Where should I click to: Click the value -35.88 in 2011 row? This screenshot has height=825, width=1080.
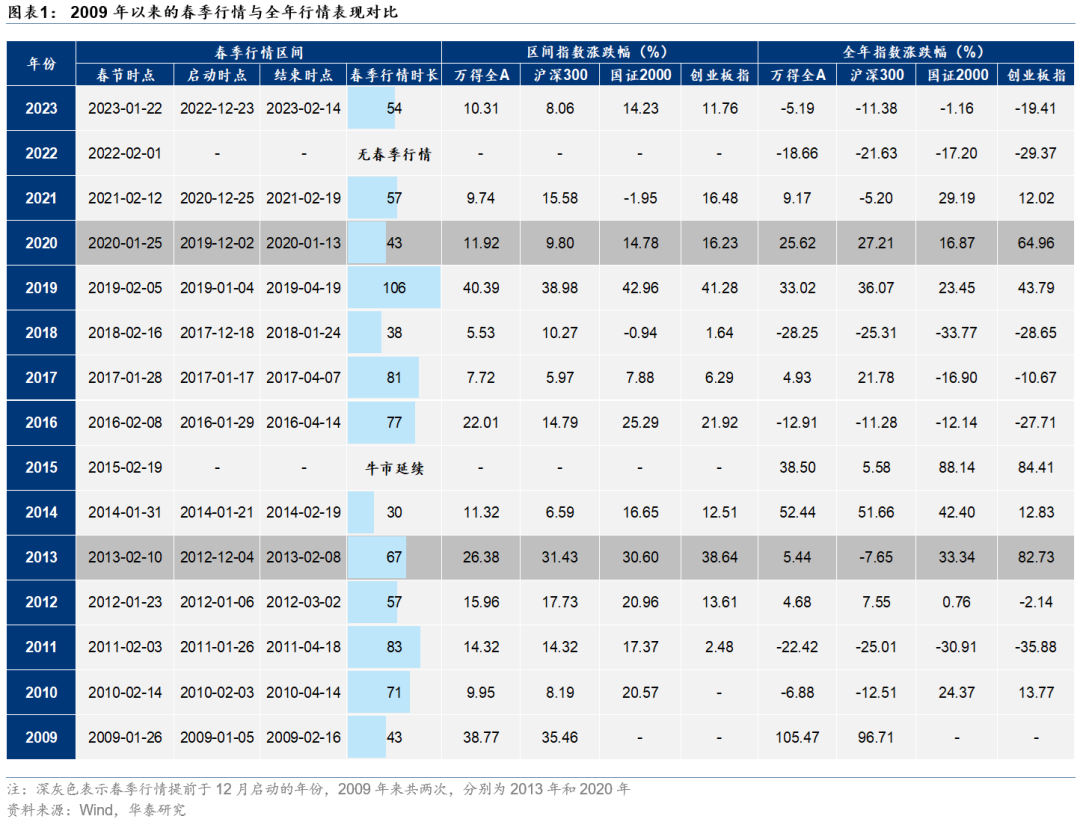pos(1035,647)
